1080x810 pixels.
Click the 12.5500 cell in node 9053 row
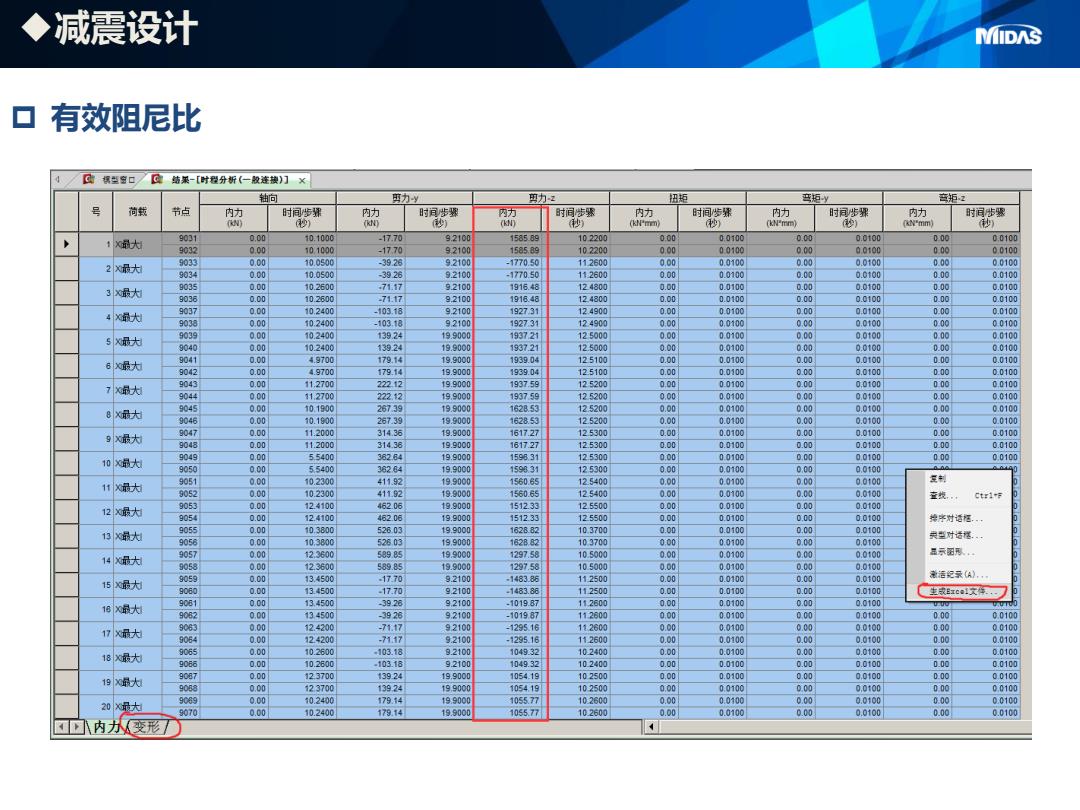click(576, 506)
